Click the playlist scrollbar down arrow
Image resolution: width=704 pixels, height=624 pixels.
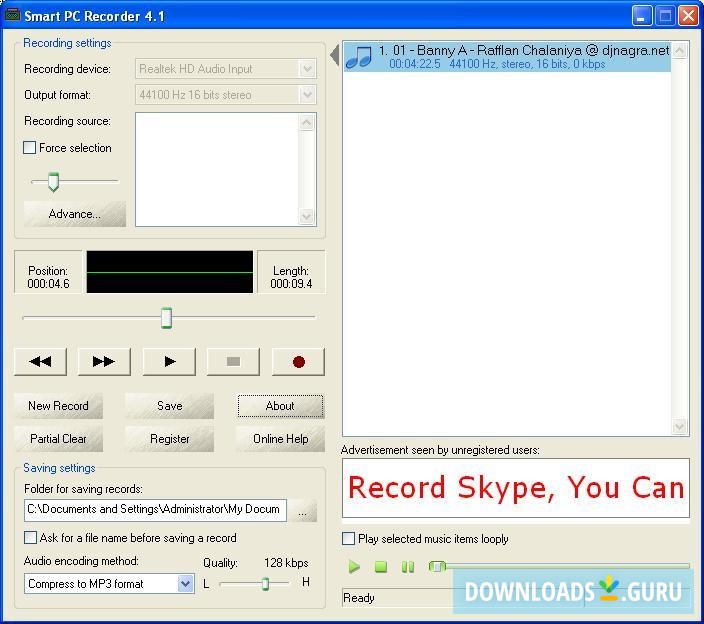680,426
